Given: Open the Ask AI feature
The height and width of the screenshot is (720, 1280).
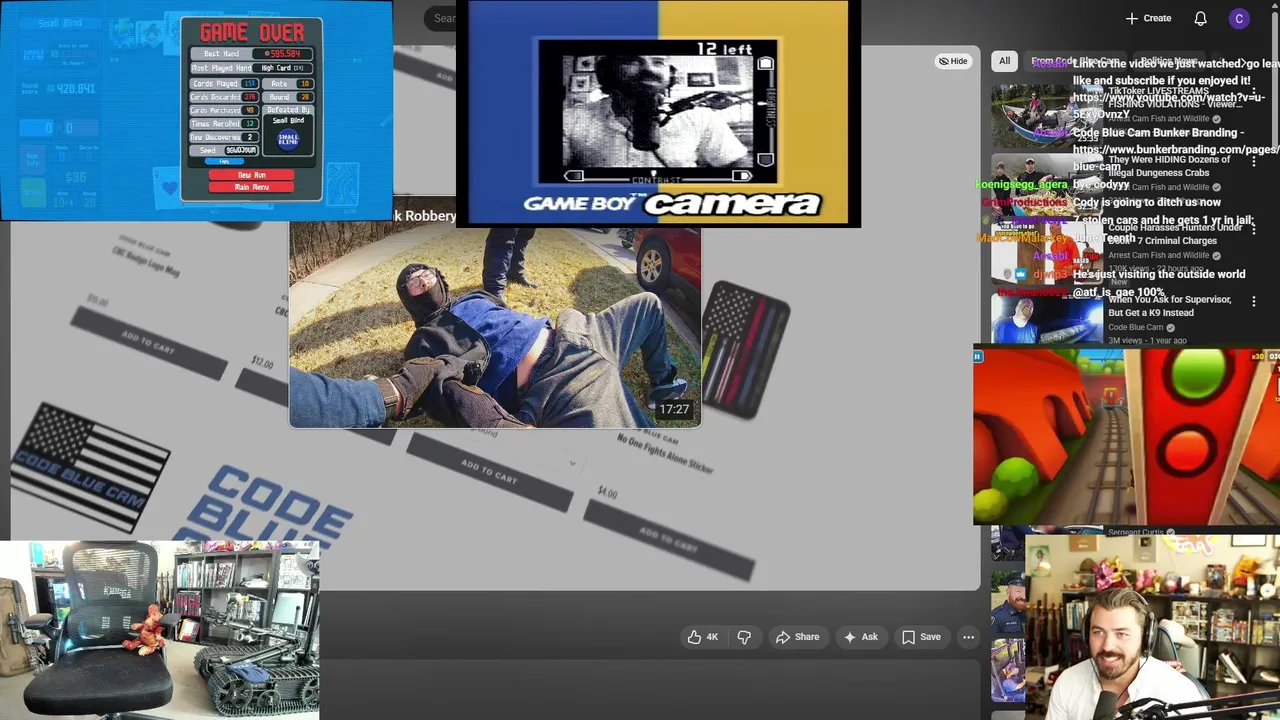Looking at the screenshot, I should 860,637.
